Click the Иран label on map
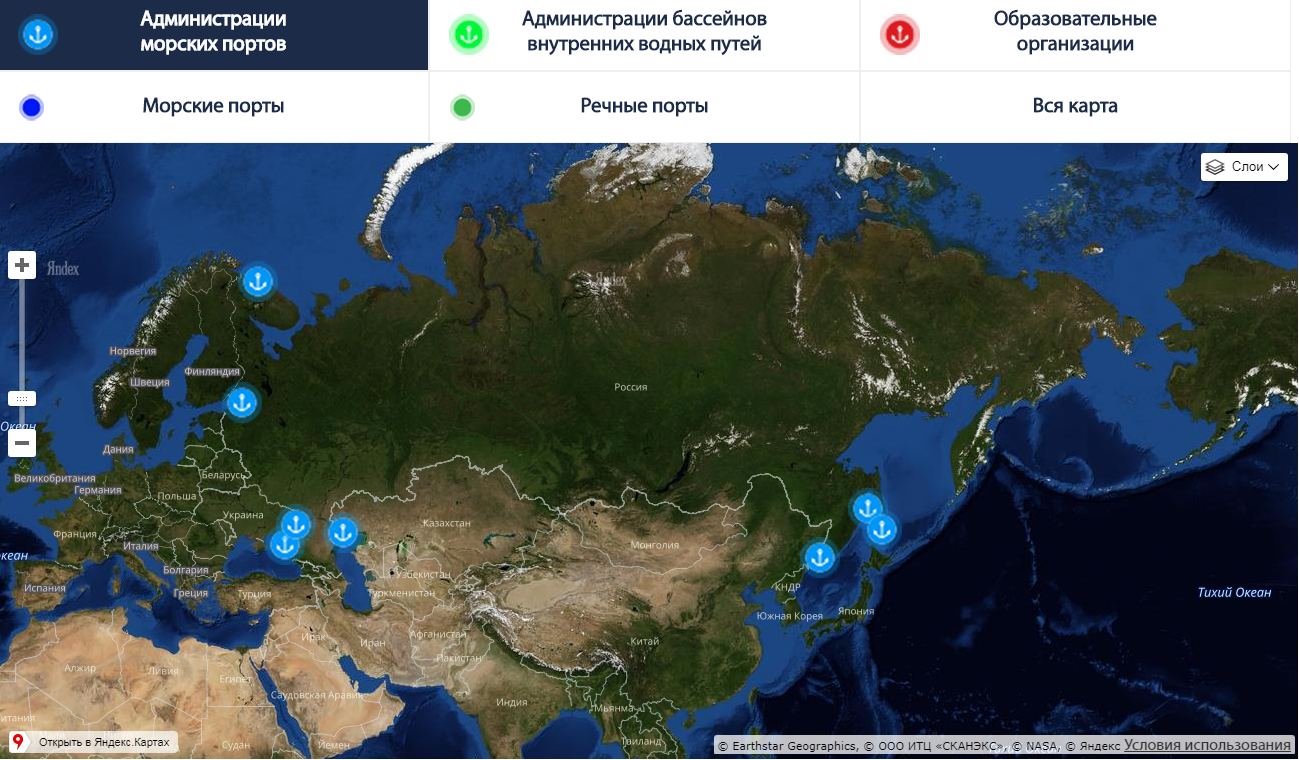 [373, 643]
